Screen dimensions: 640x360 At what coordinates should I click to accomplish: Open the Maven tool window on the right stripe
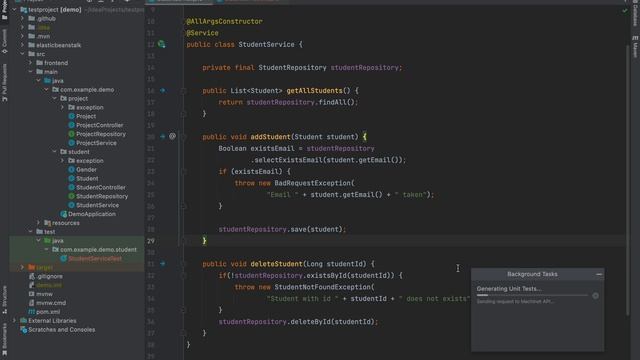click(x=635, y=47)
